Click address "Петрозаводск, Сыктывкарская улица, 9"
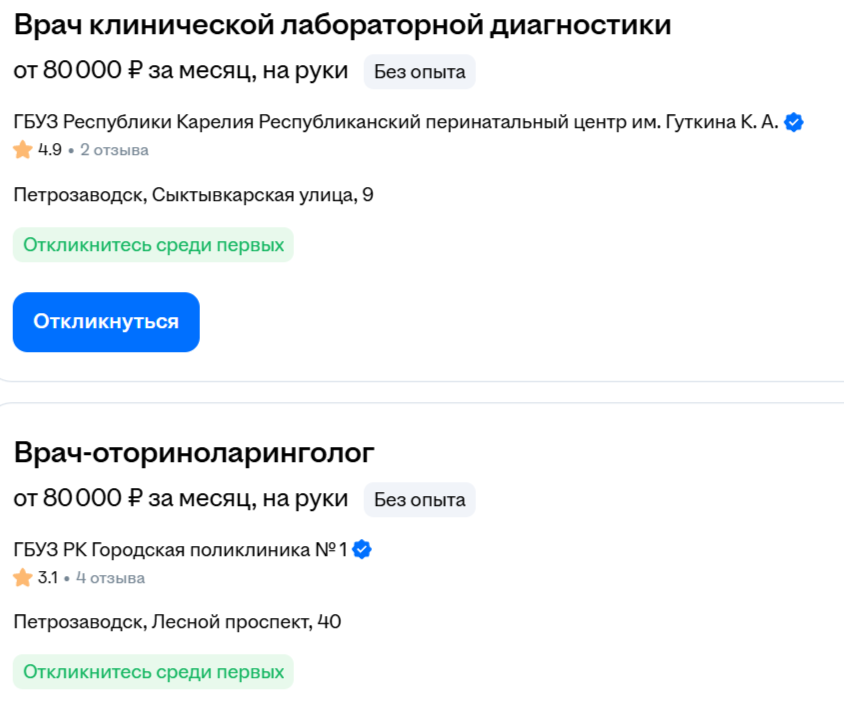The width and height of the screenshot is (844, 701). (x=193, y=195)
